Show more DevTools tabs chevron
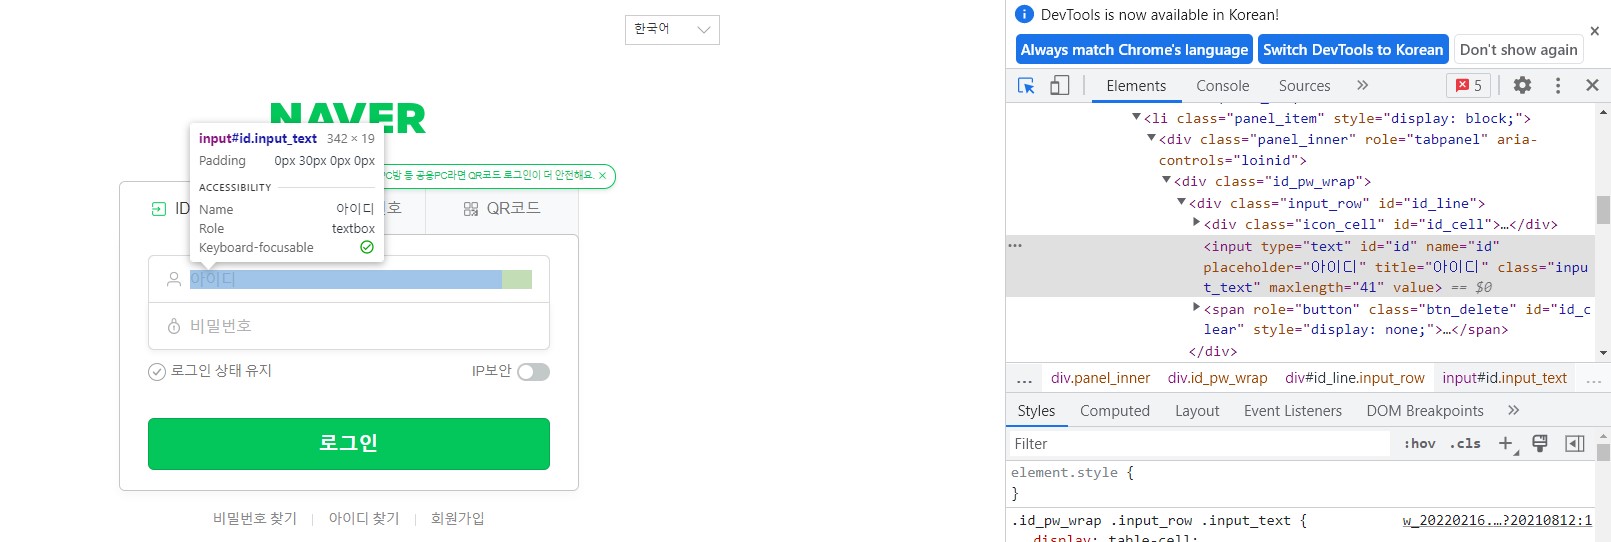Image resolution: width=1611 pixels, height=542 pixels. (x=1362, y=86)
